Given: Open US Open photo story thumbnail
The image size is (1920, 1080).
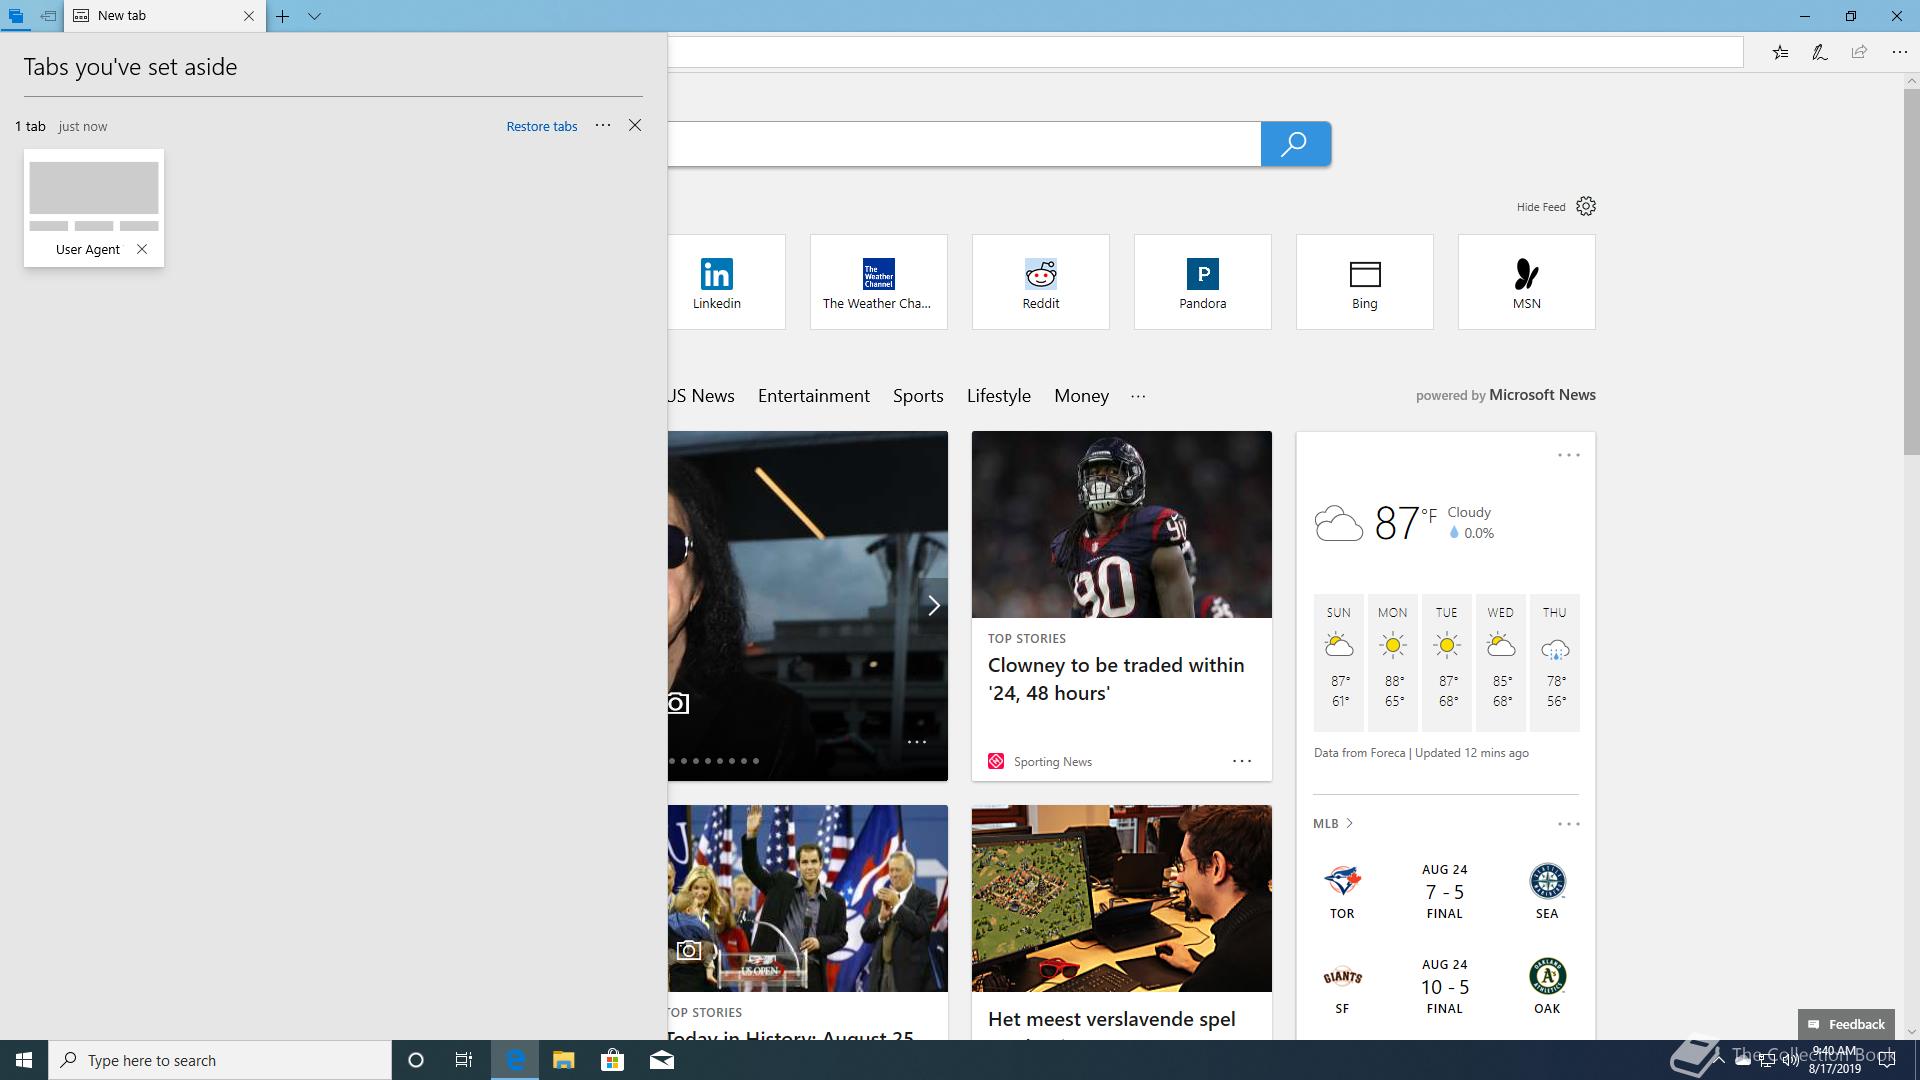Looking at the screenshot, I should click(x=808, y=898).
